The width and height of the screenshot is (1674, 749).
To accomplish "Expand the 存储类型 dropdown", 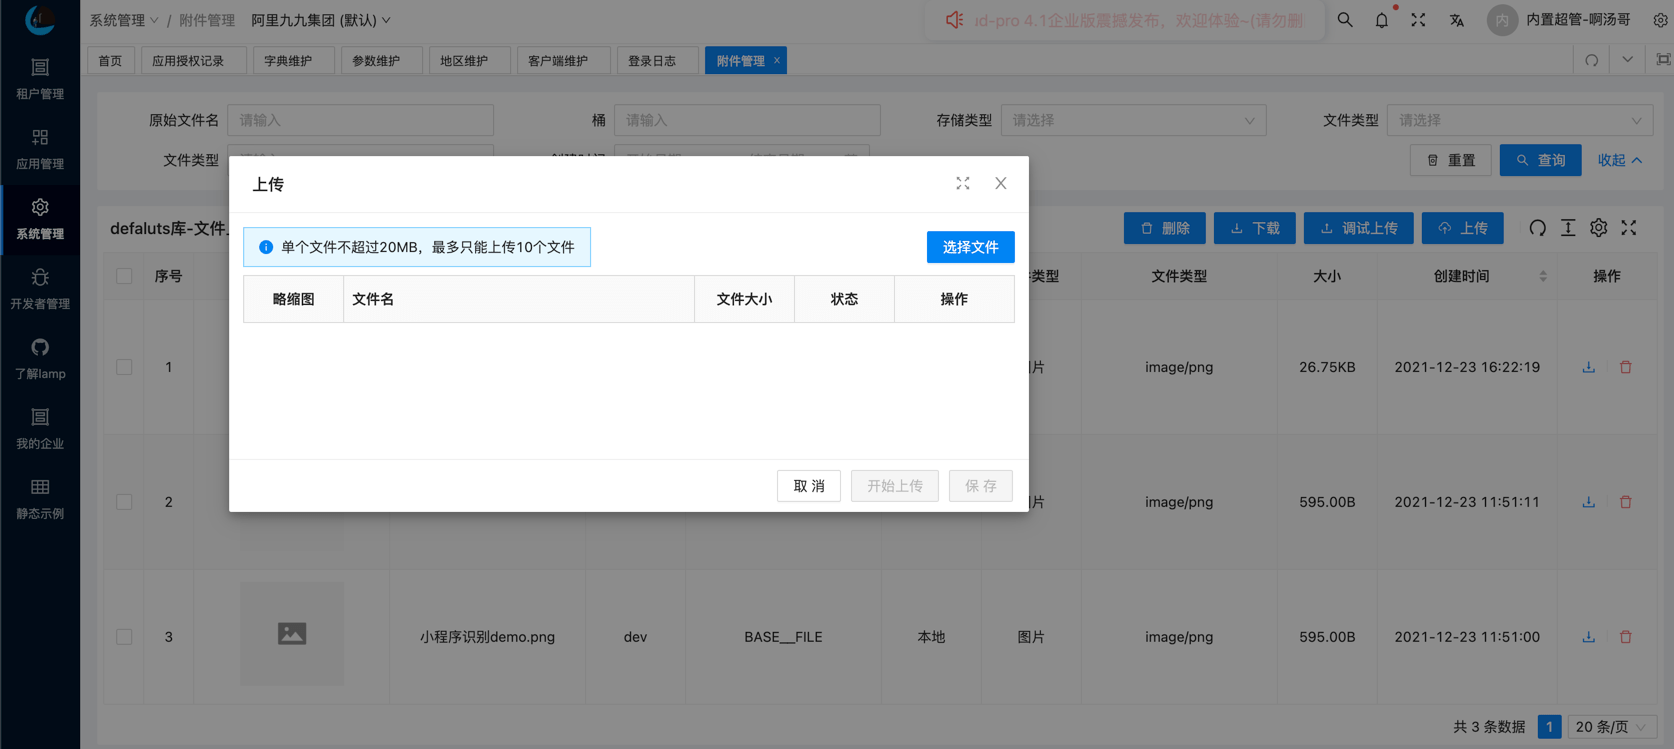I will coord(1133,120).
